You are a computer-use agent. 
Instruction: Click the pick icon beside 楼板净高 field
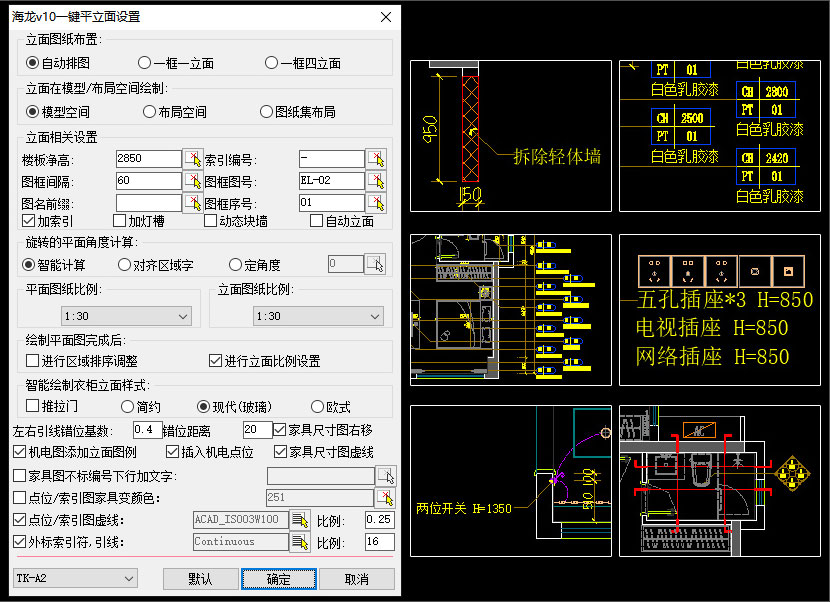(193, 158)
